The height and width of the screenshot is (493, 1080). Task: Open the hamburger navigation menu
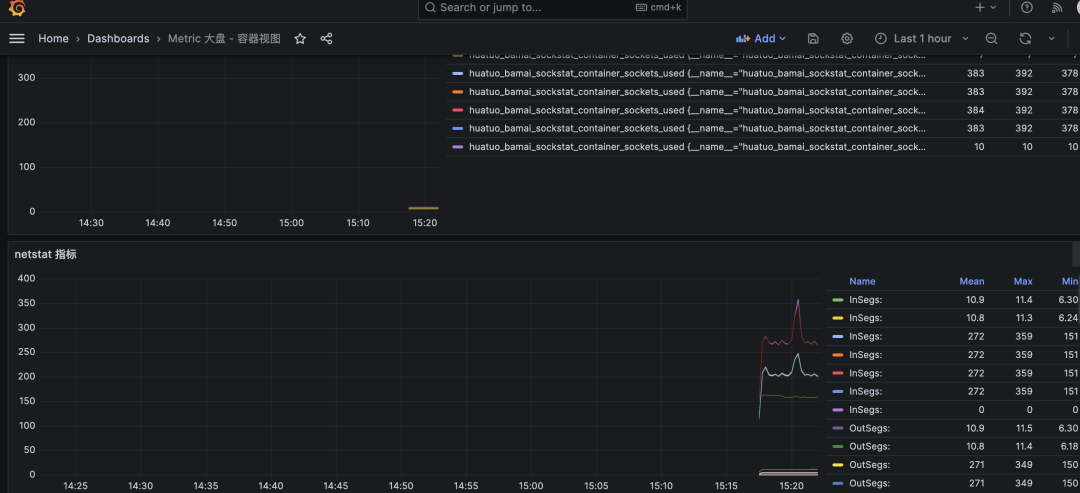(x=16, y=38)
